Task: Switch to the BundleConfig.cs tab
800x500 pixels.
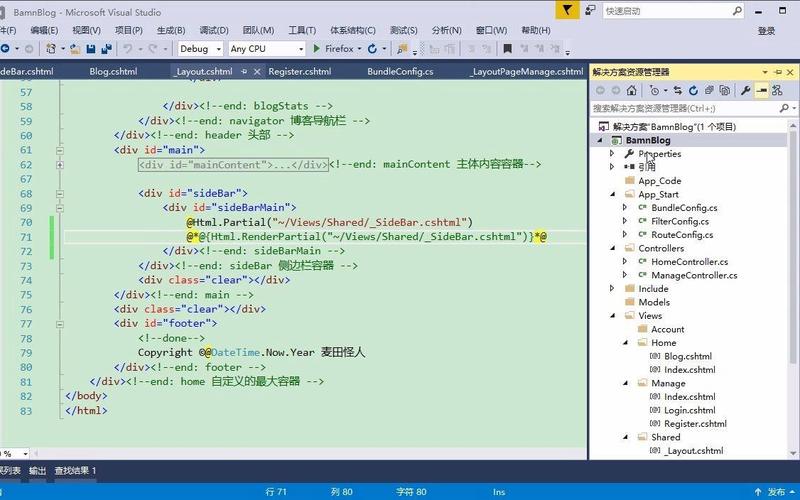Action: coord(400,71)
